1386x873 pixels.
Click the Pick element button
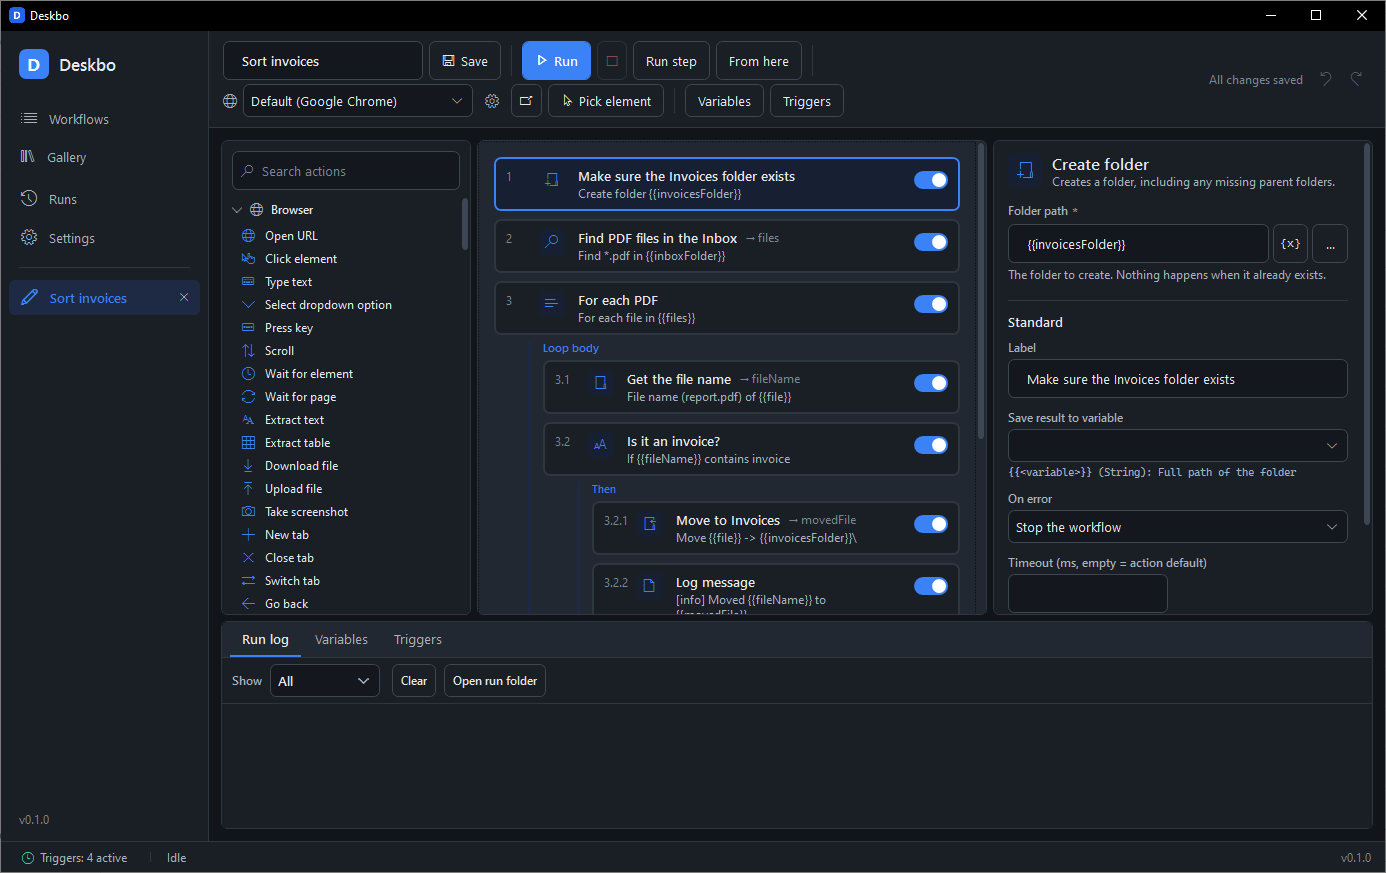(606, 101)
